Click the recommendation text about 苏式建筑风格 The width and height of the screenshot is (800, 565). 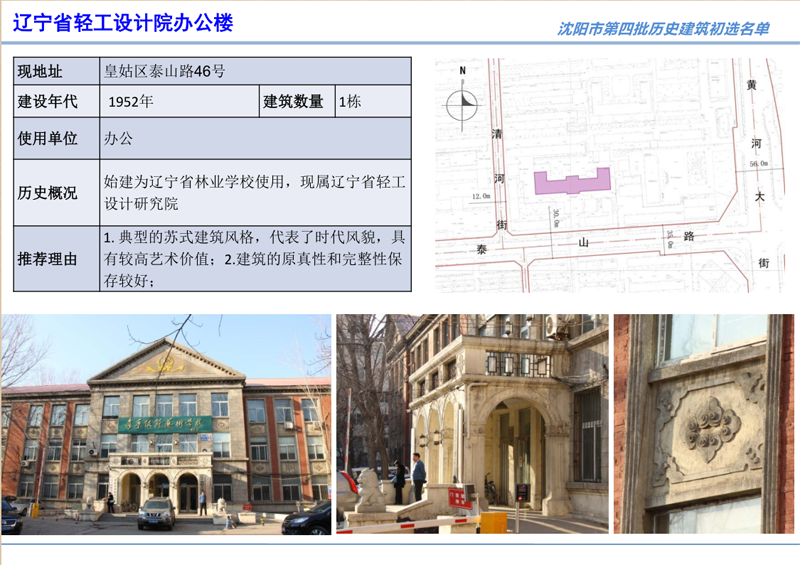pyautogui.click(x=255, y=259)
